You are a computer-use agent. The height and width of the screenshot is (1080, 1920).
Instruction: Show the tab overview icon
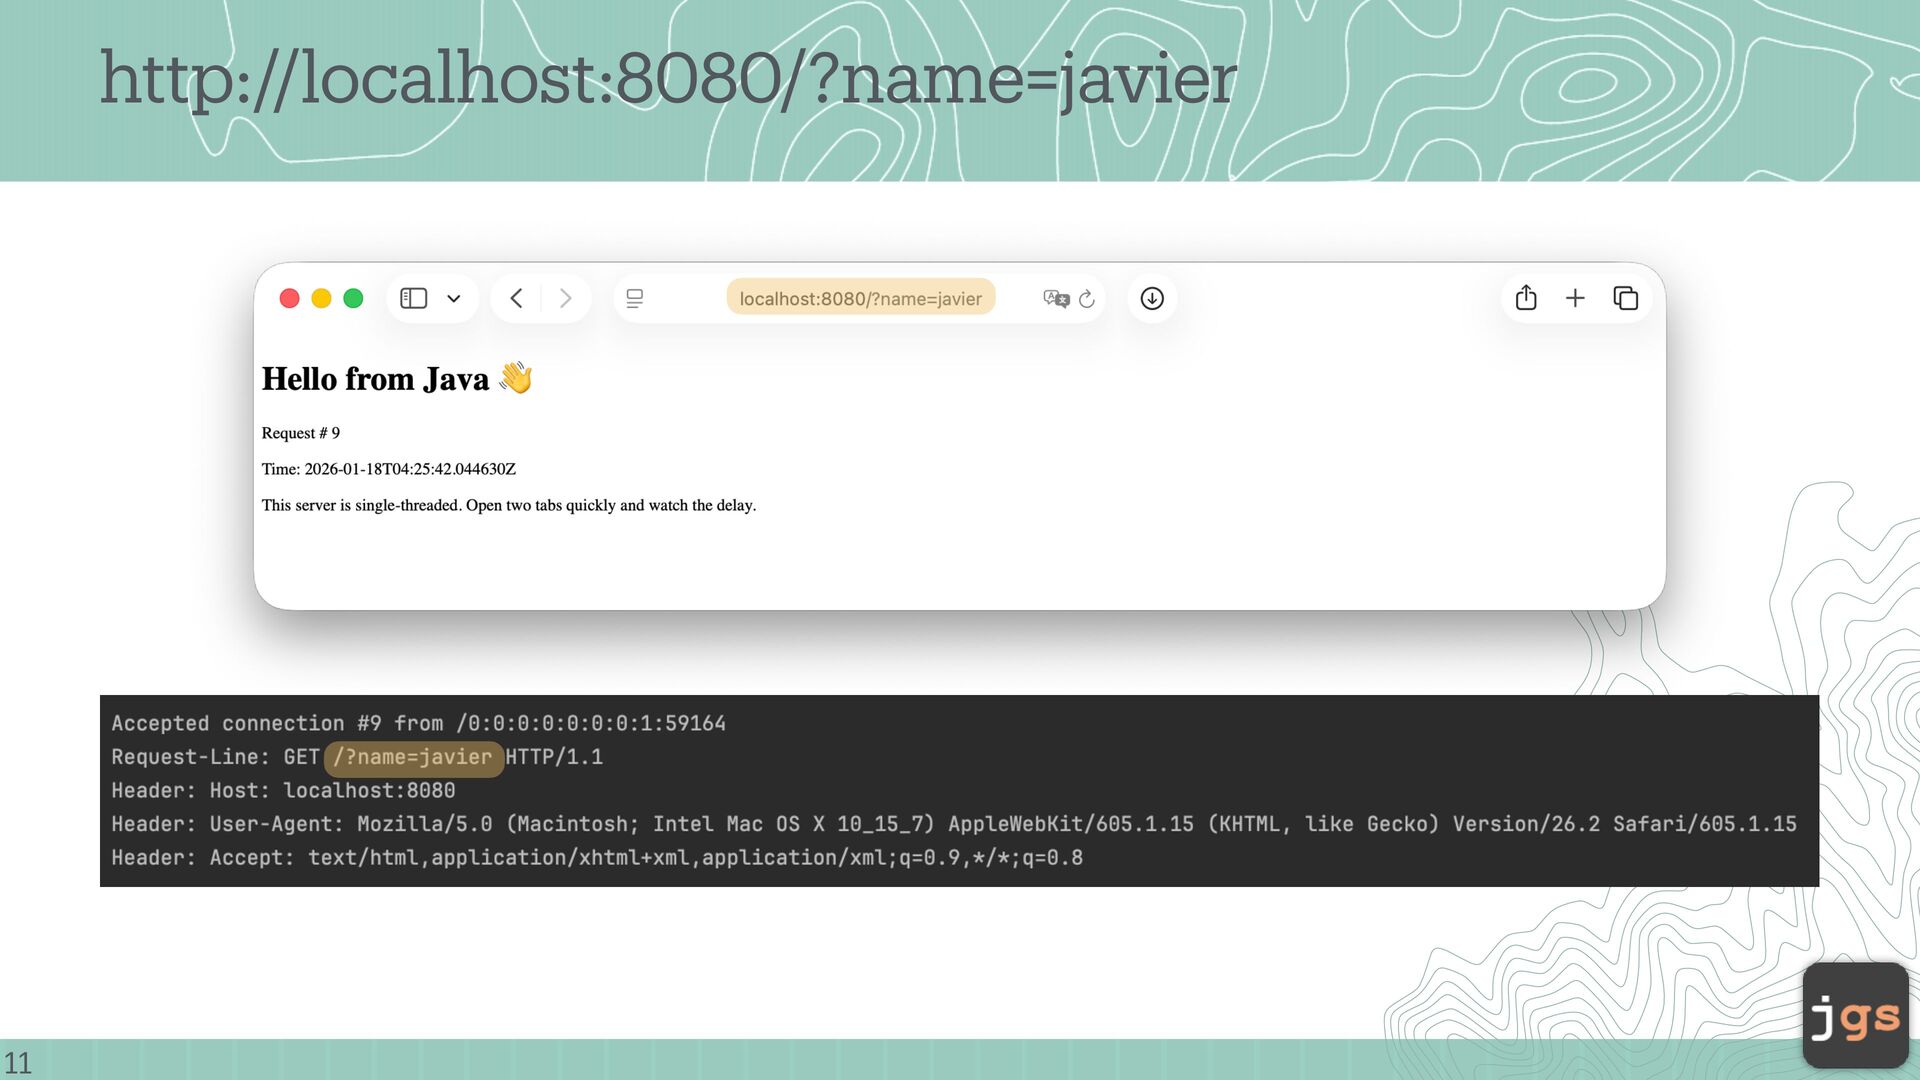pos(1626,298)
